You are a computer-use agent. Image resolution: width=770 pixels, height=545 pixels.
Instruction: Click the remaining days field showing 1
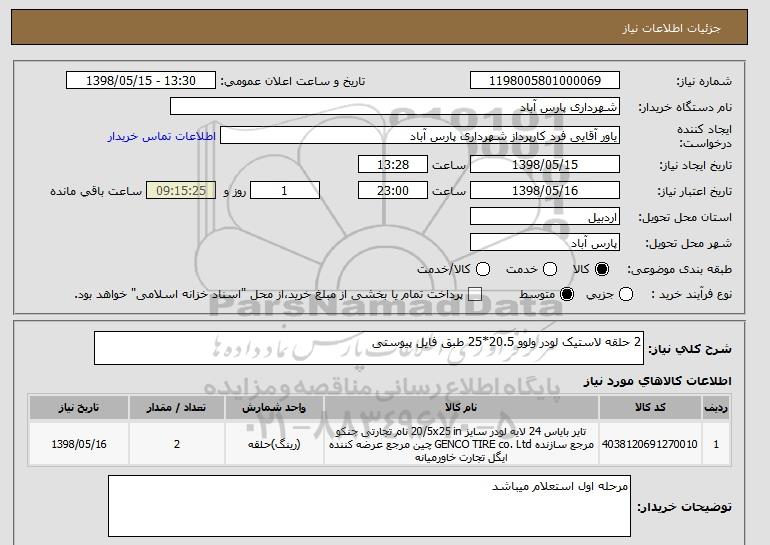285,191
